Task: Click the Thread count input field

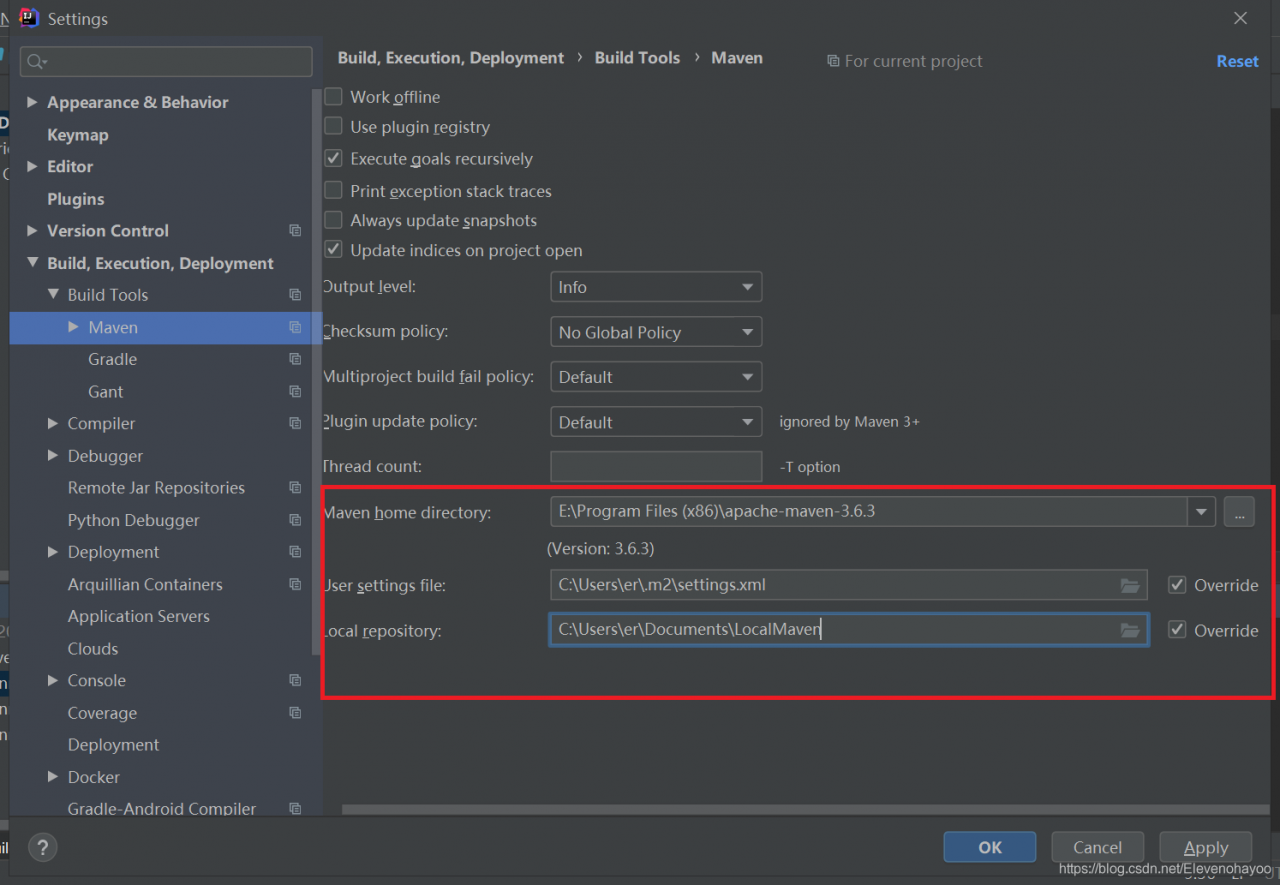Action: (656, 466)
